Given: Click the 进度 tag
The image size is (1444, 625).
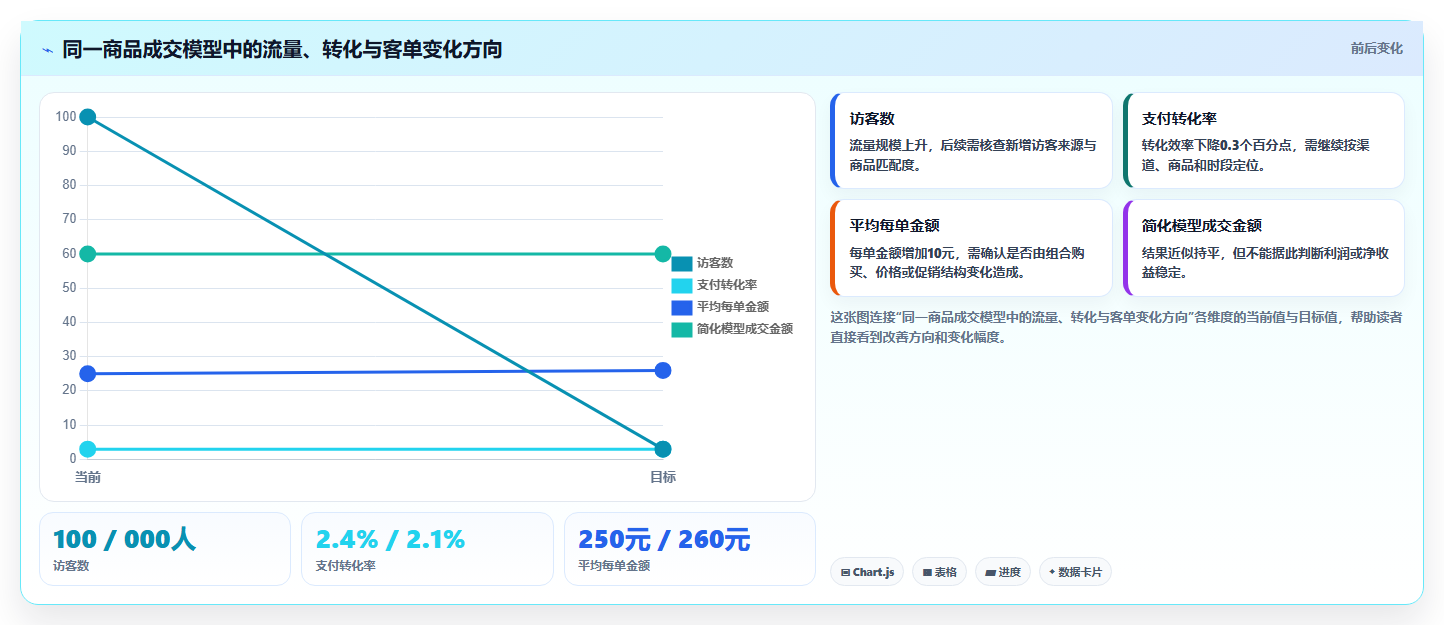Looking at the screenshot, I should tap(1003, 572).
